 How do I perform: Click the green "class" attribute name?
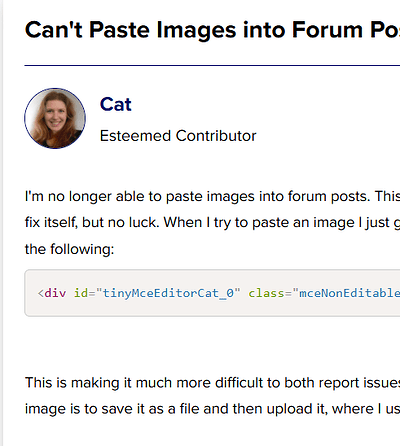tap(266, 293)
